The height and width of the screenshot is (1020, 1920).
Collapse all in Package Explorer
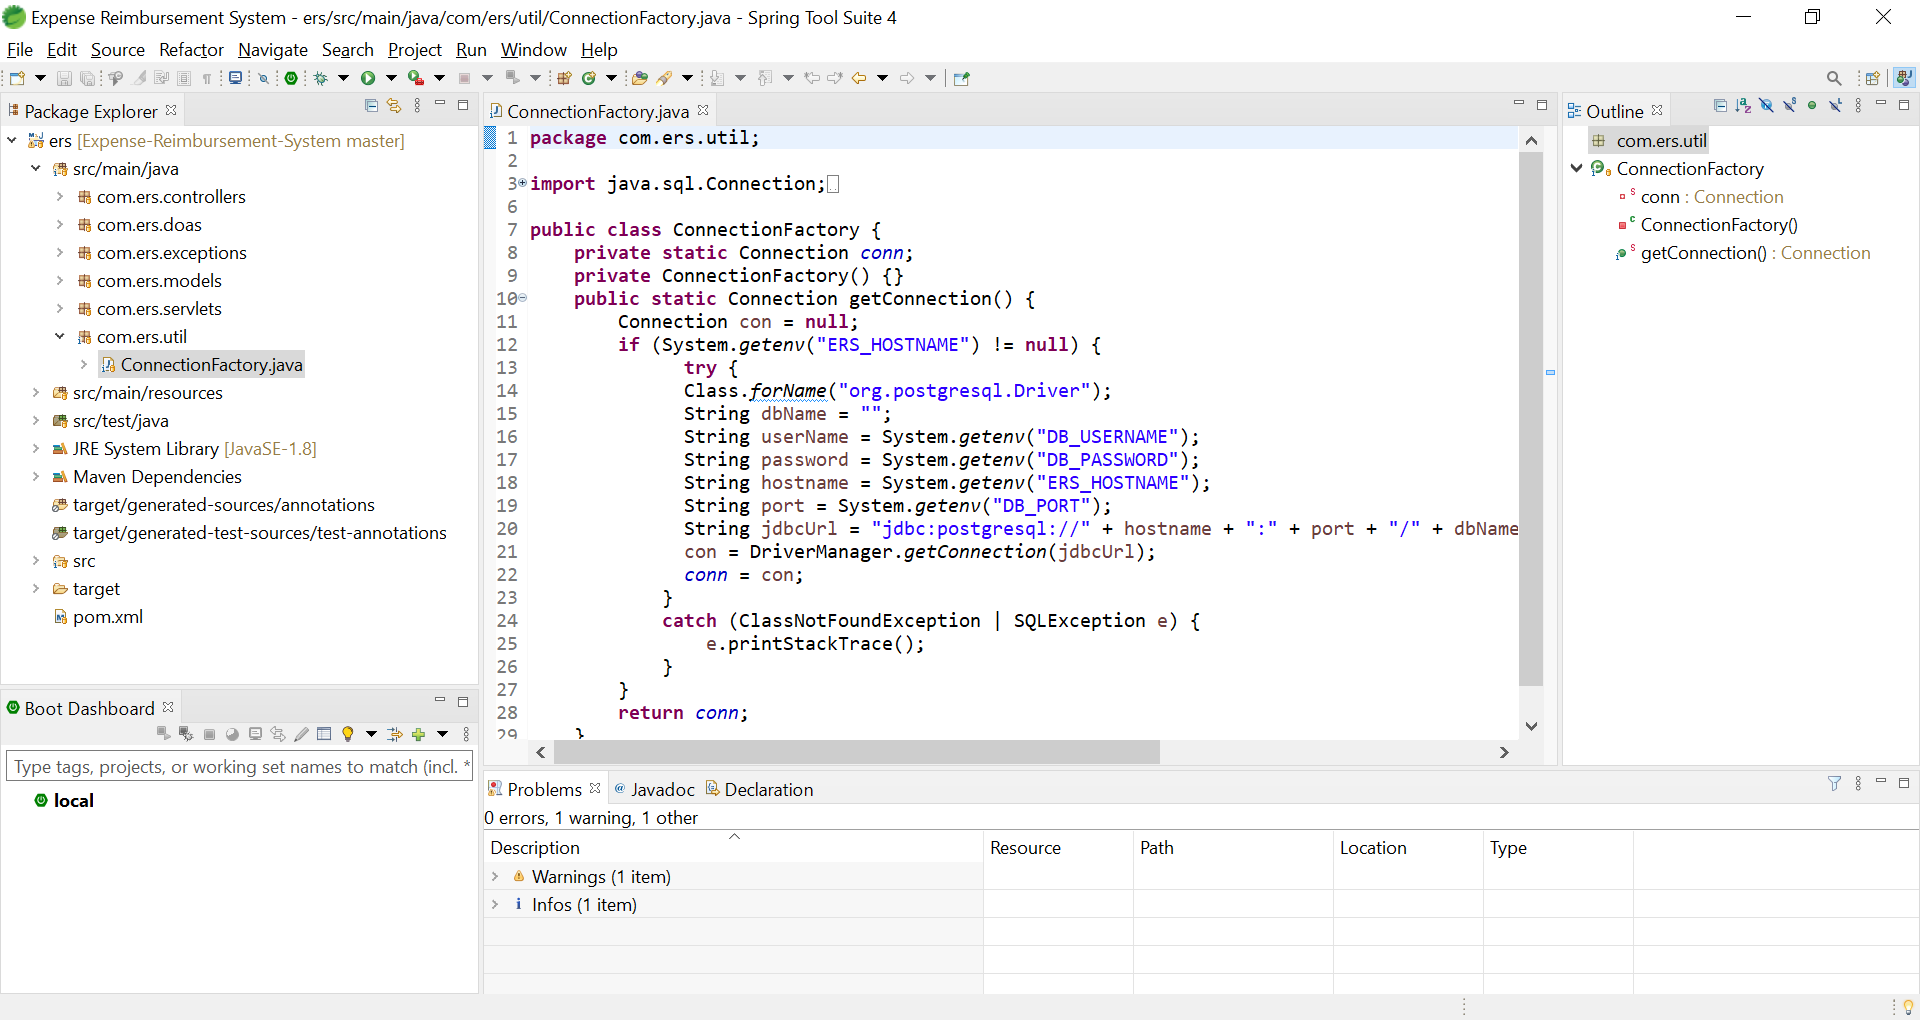click(371, 105)
